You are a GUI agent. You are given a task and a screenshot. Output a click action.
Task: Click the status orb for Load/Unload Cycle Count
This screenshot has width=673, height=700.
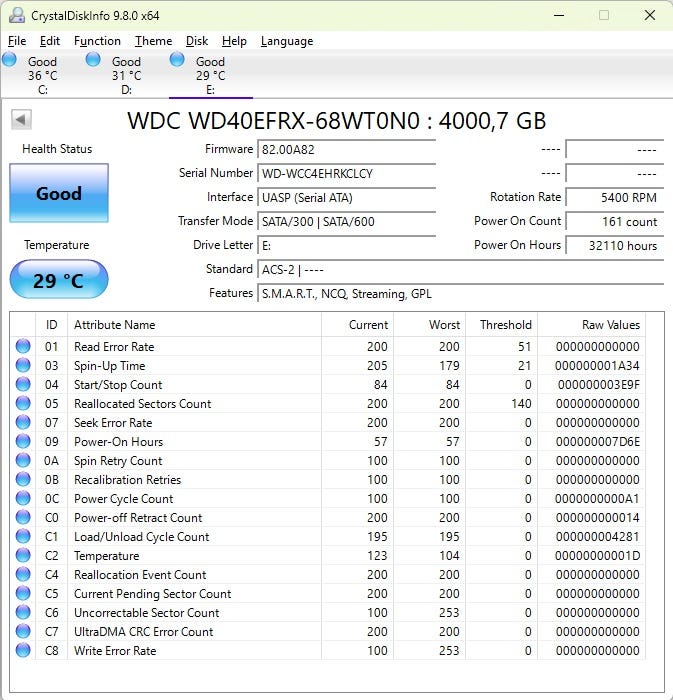(x=23, y=536)
